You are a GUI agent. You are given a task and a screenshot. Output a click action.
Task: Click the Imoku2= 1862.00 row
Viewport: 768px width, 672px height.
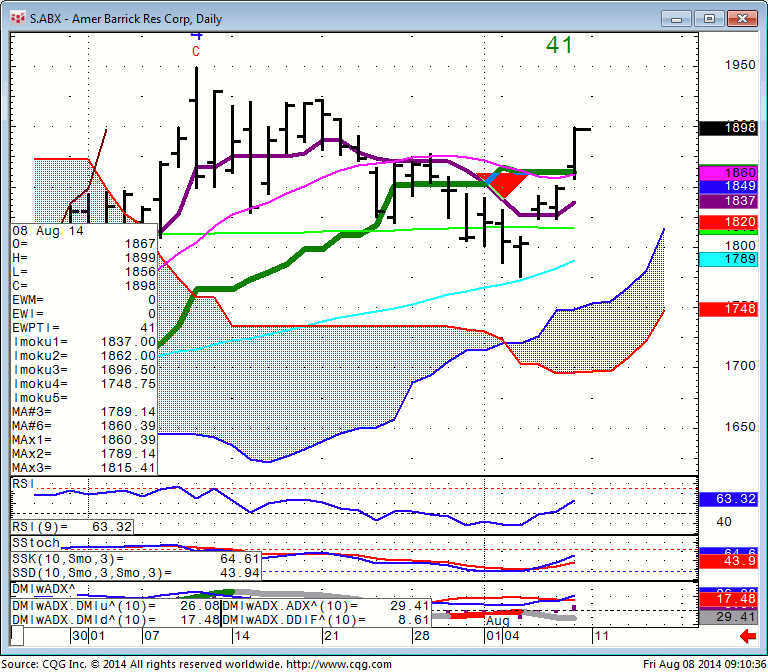(84, 356)
